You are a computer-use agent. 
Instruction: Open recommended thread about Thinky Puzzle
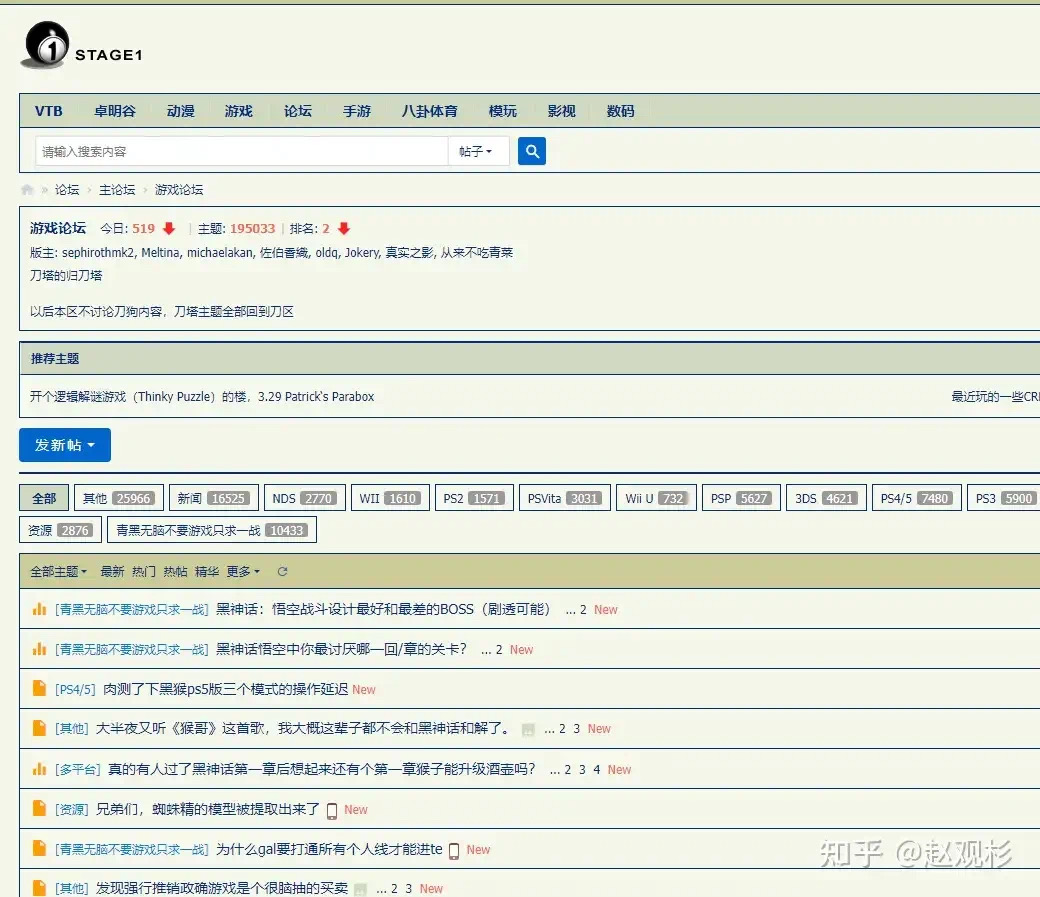202,397
